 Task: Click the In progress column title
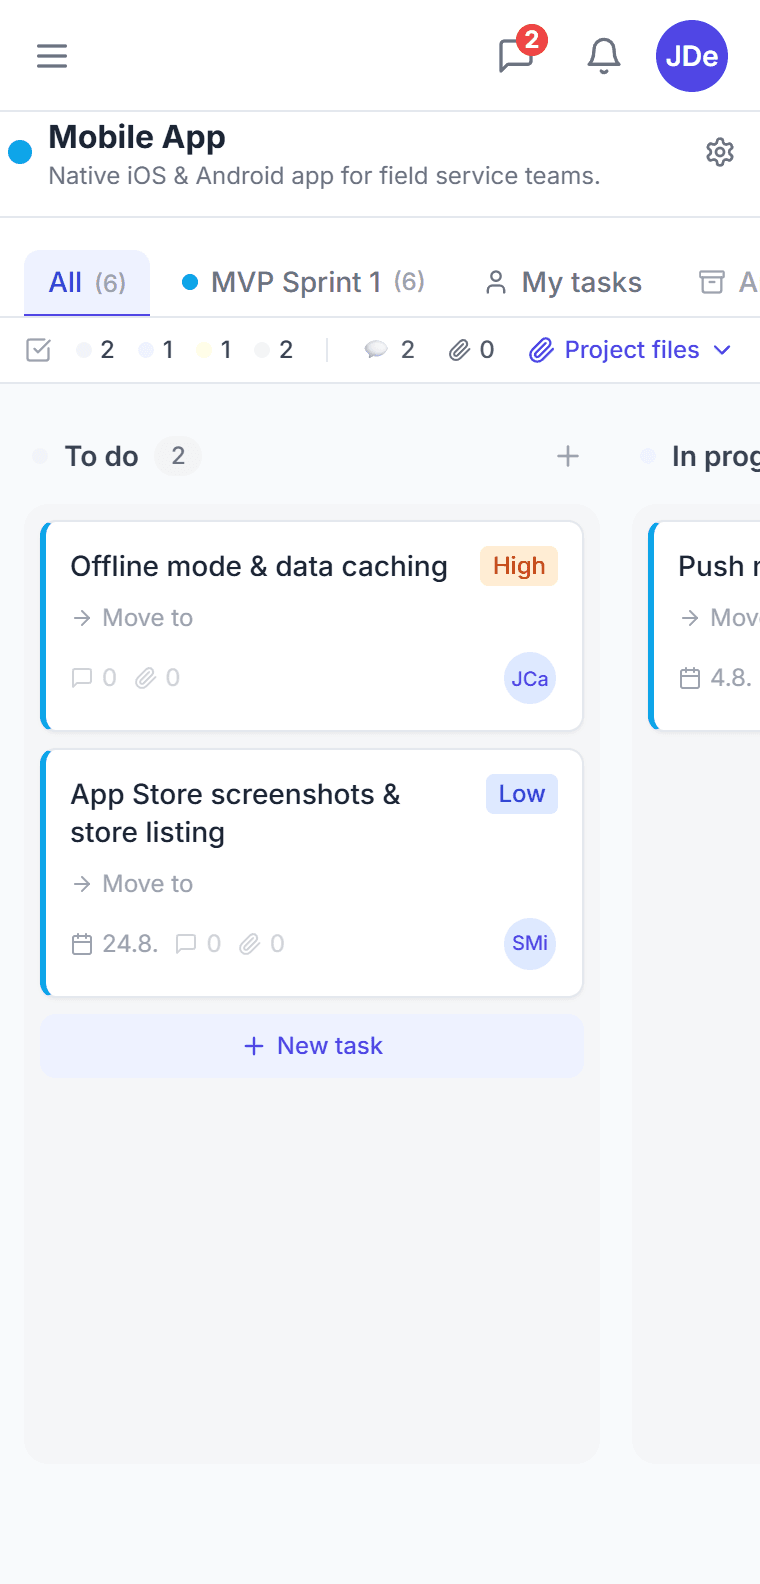click(716, 456)
